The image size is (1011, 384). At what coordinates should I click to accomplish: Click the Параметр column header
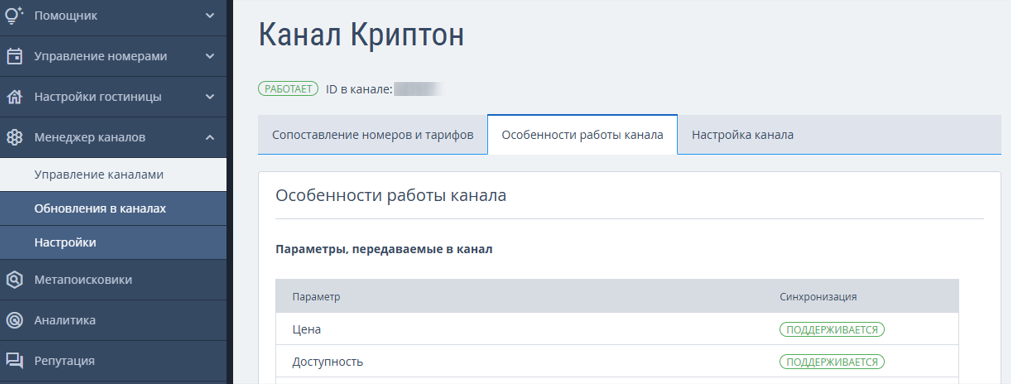[316, 296]
